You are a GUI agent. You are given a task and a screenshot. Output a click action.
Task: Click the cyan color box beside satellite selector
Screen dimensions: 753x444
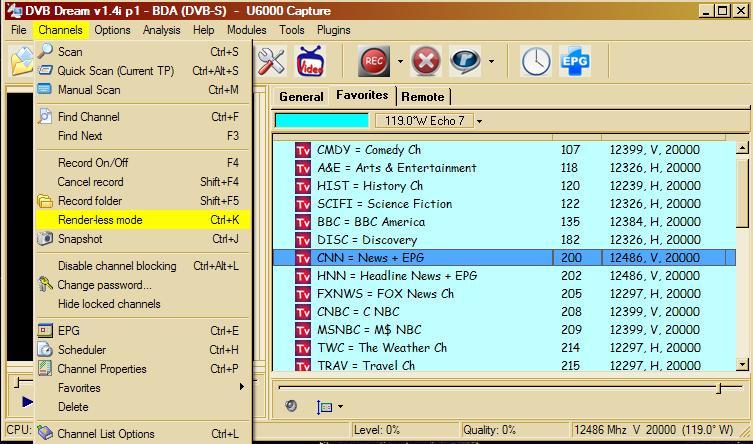pos(321,120)
